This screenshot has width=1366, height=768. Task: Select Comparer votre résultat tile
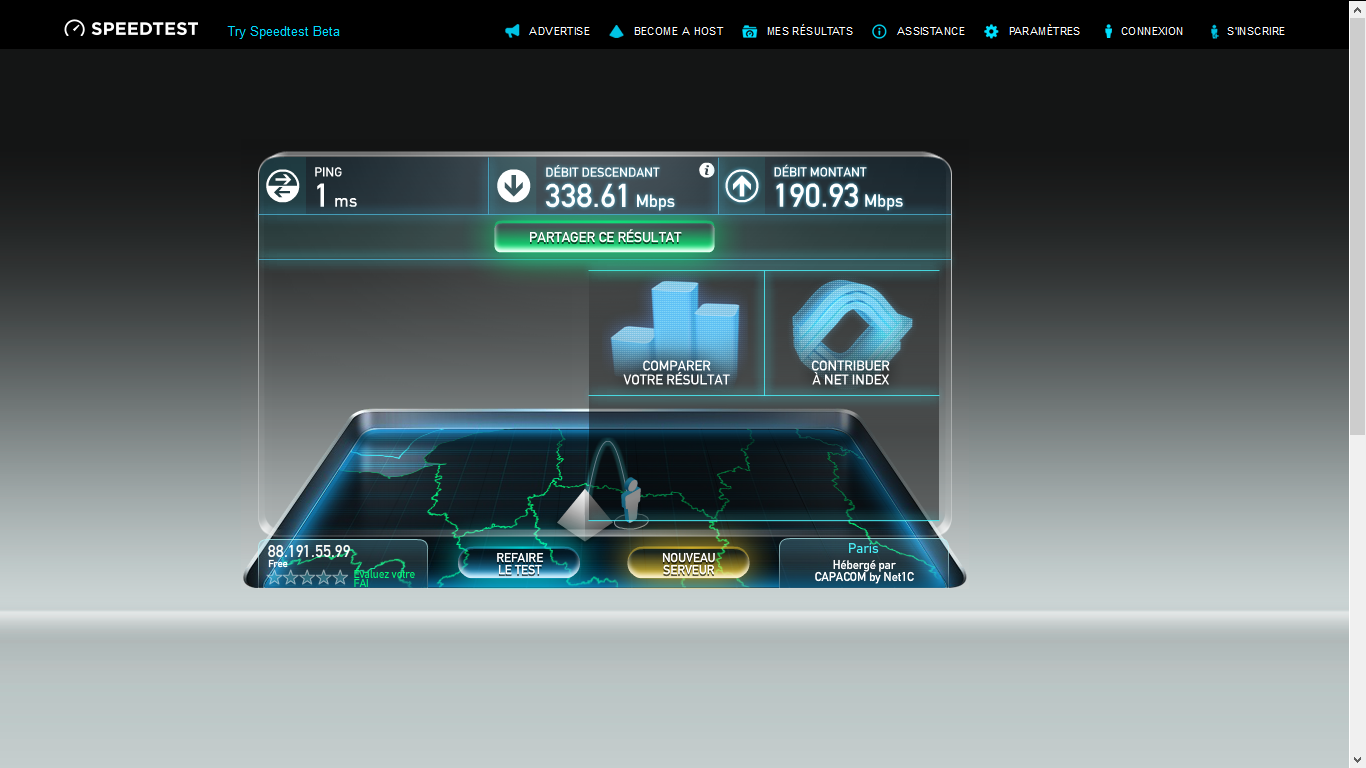click(x=676, y=333)
